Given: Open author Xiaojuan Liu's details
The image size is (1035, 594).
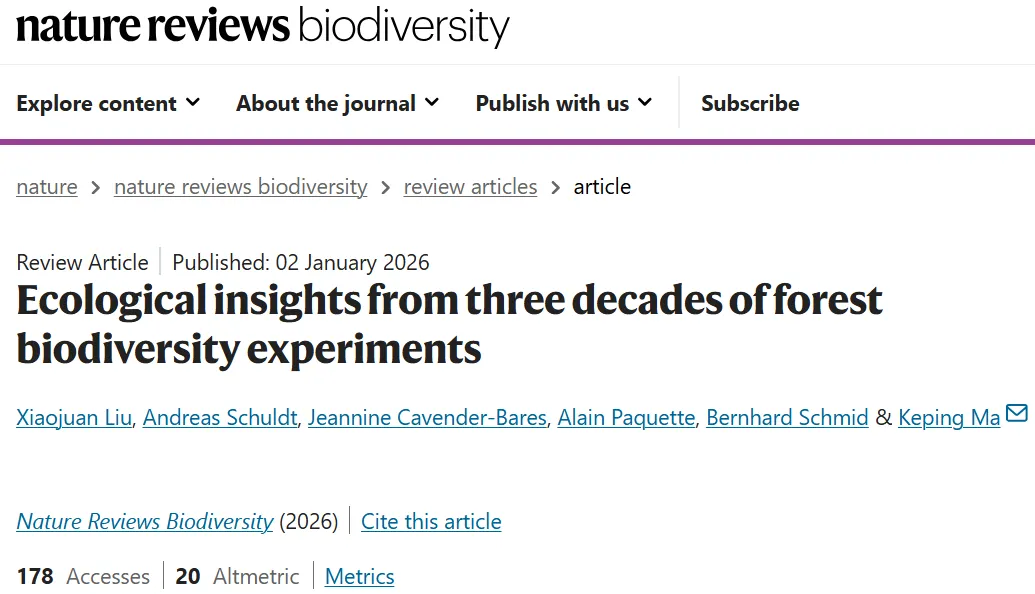Looking at the screenshot, I should click(74, 418).
